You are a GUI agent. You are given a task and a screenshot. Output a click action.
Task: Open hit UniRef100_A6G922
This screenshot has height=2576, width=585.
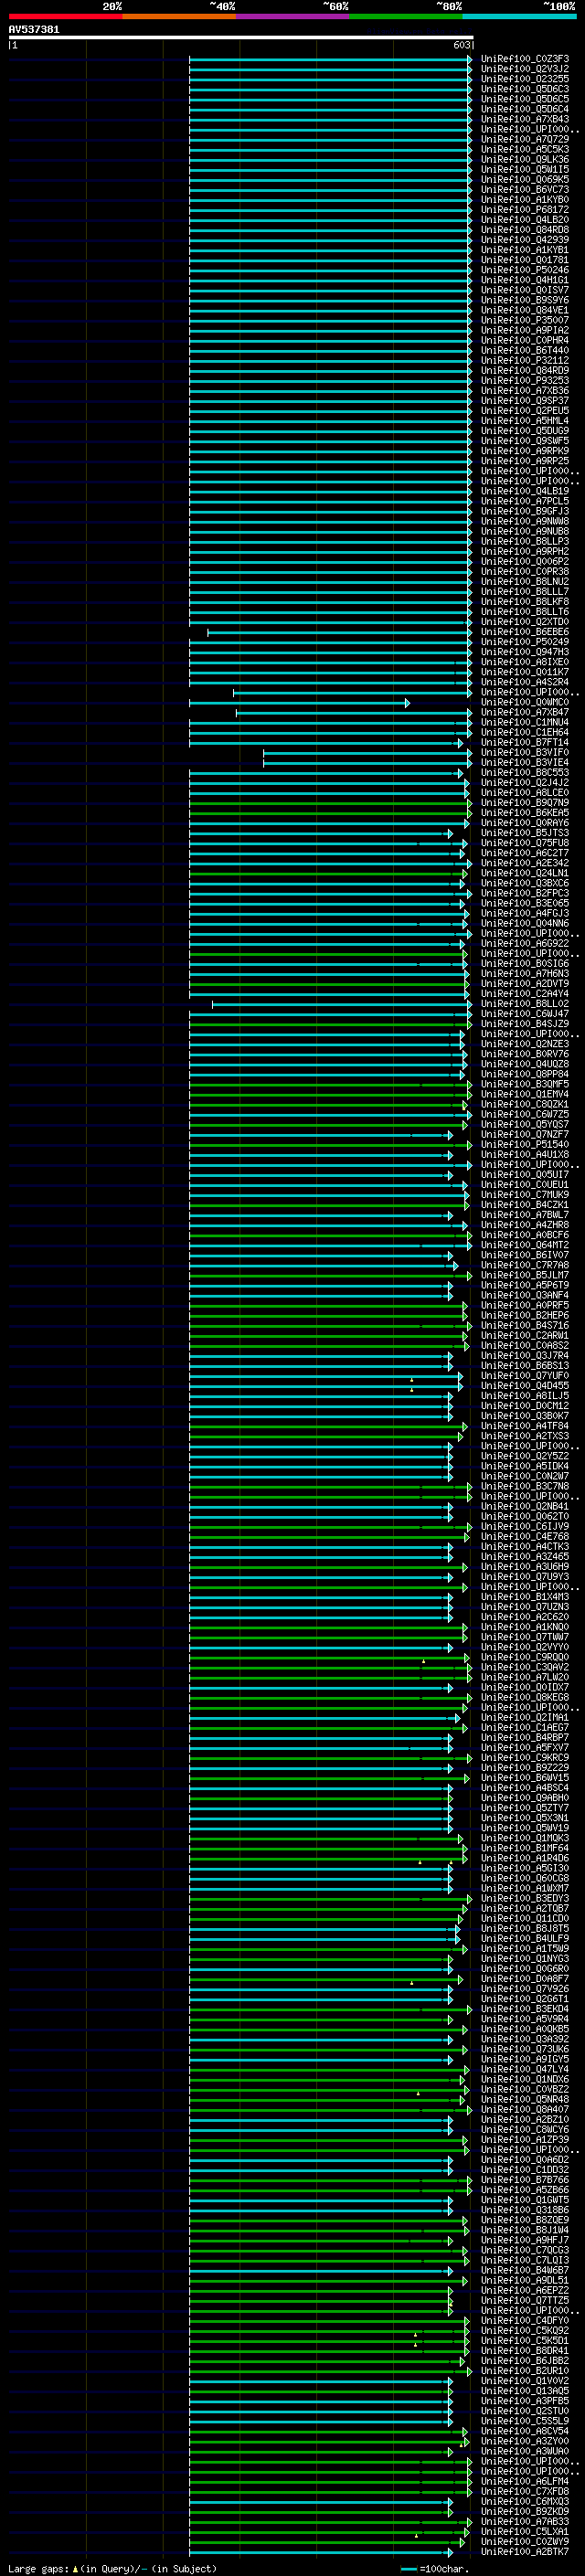[525, 943]
